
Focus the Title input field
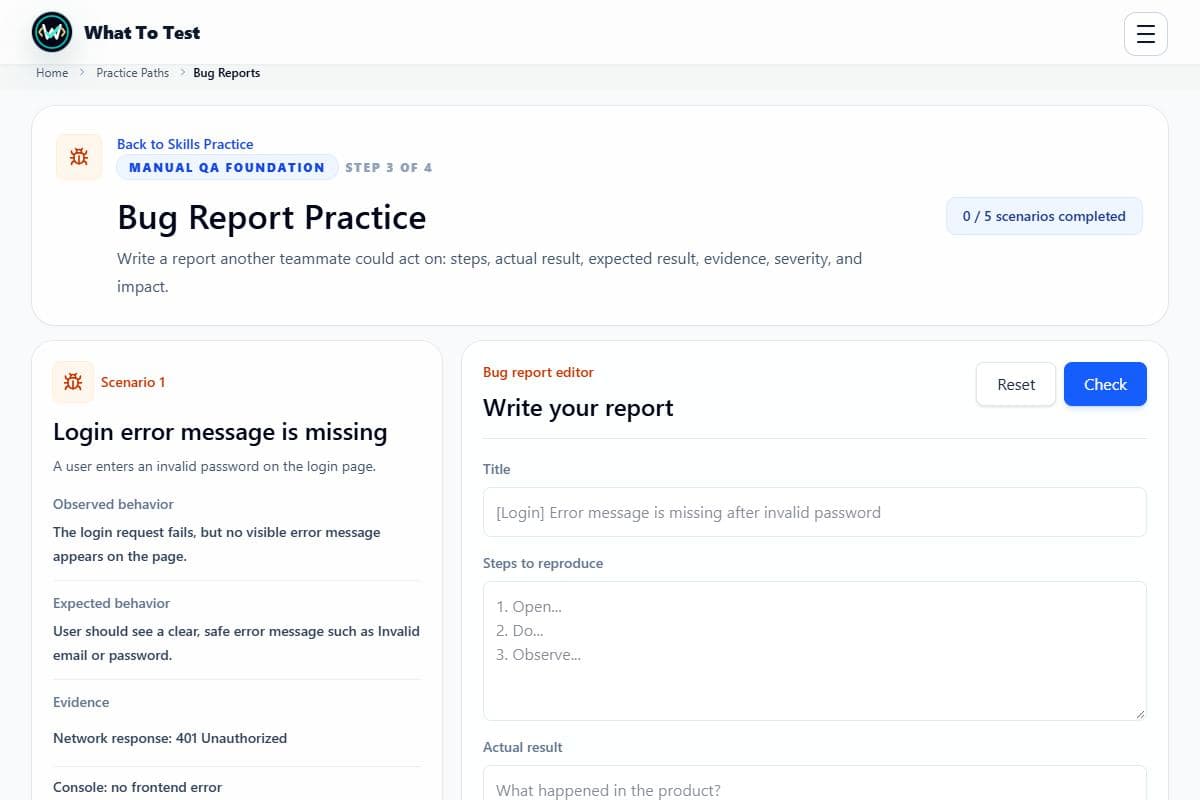[815, 512]
